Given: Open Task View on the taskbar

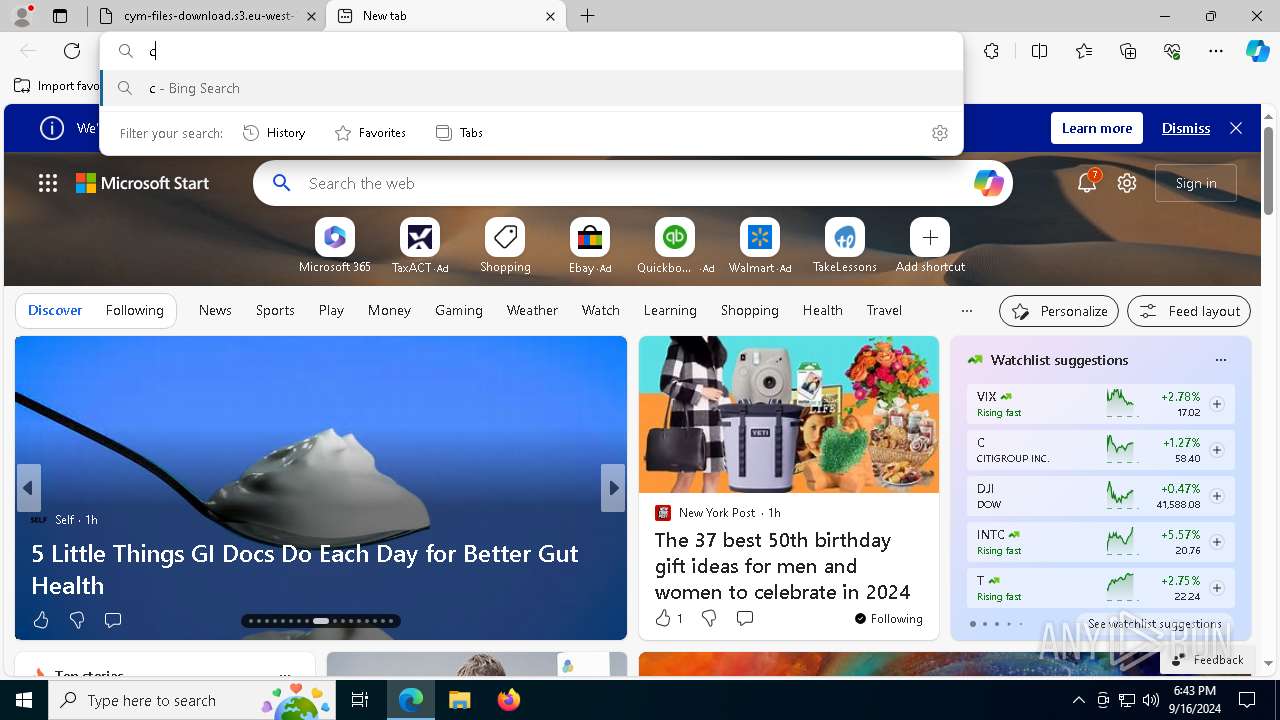Looking at the screenshot, I should (x=360, y=700).
